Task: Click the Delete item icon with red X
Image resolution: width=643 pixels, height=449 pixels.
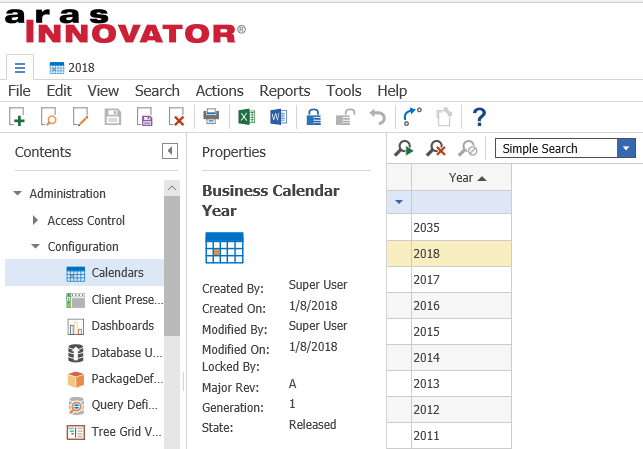Action: pos(177,117)
